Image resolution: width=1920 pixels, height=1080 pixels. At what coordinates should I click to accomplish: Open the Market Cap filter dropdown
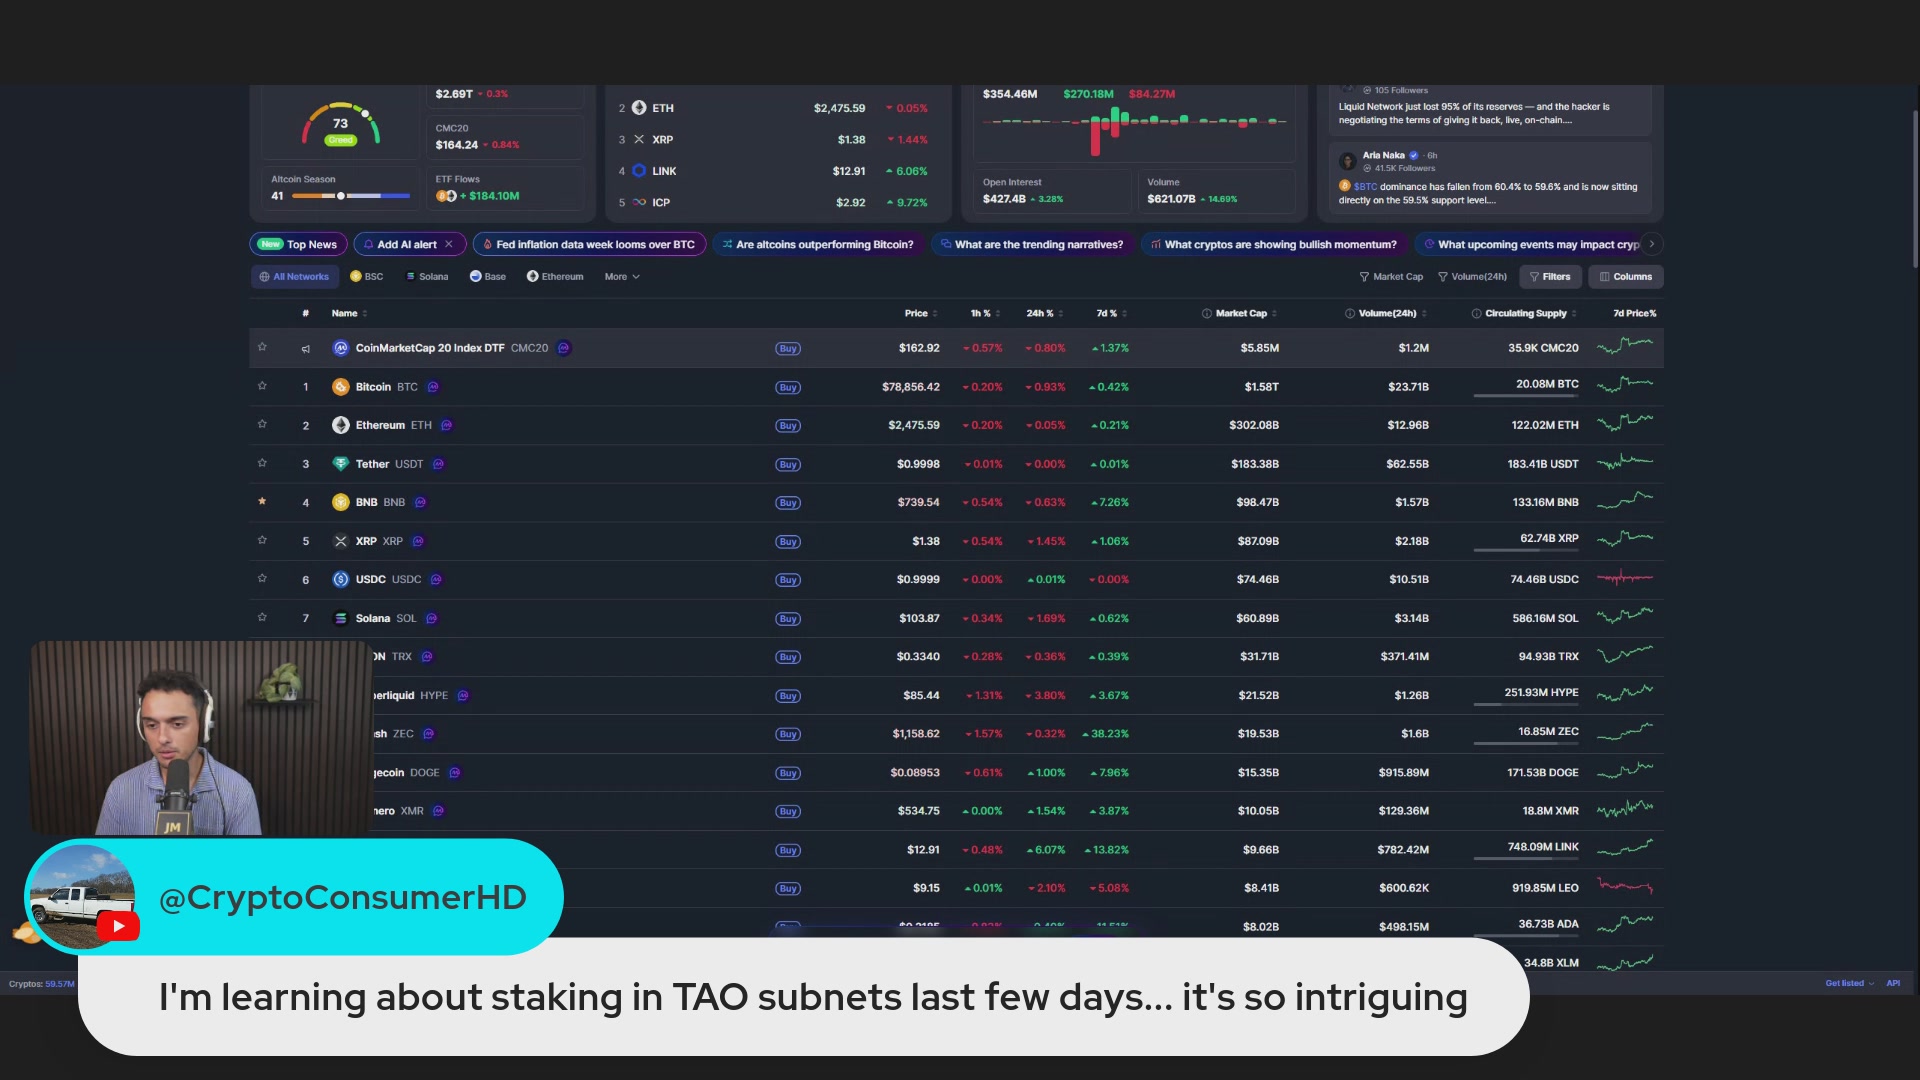(1391, 277)
